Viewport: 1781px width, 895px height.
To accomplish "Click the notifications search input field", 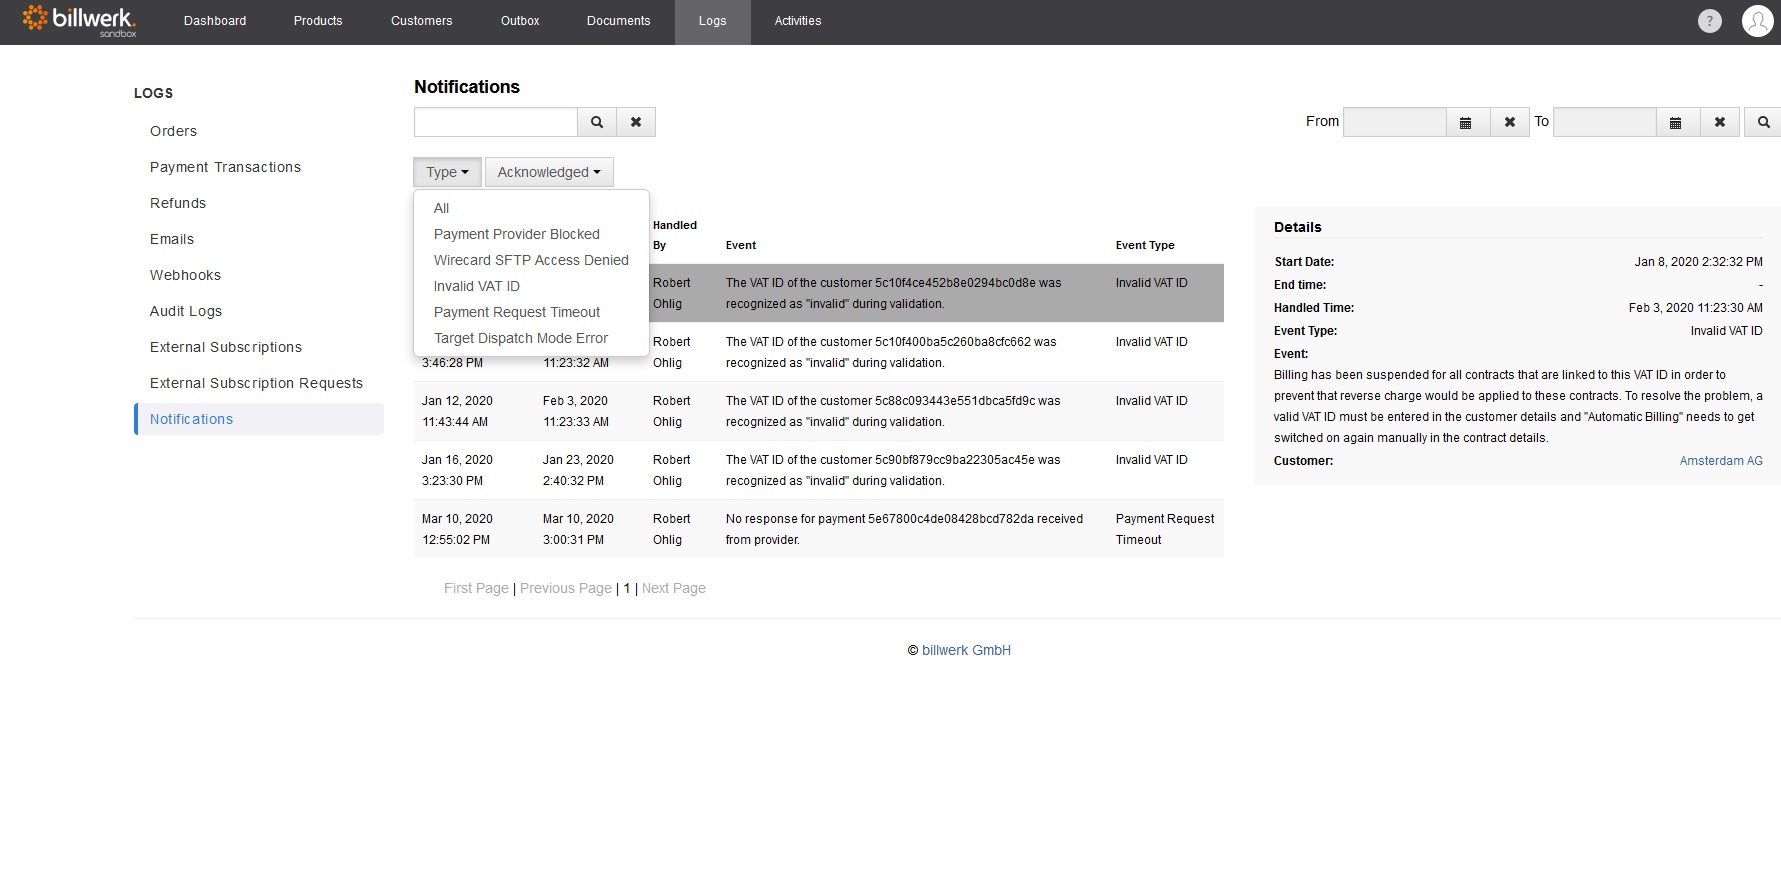I will pos(496,122).
